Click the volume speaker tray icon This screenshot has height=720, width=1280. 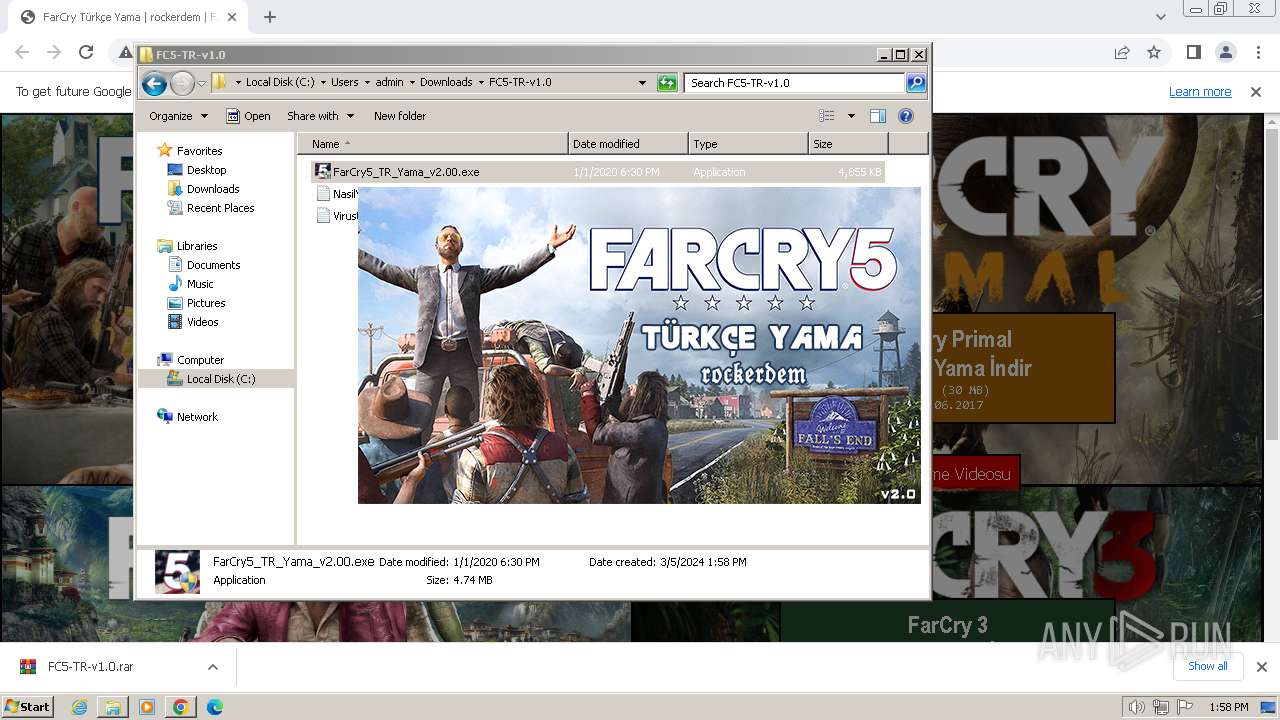pos(1137,707)
